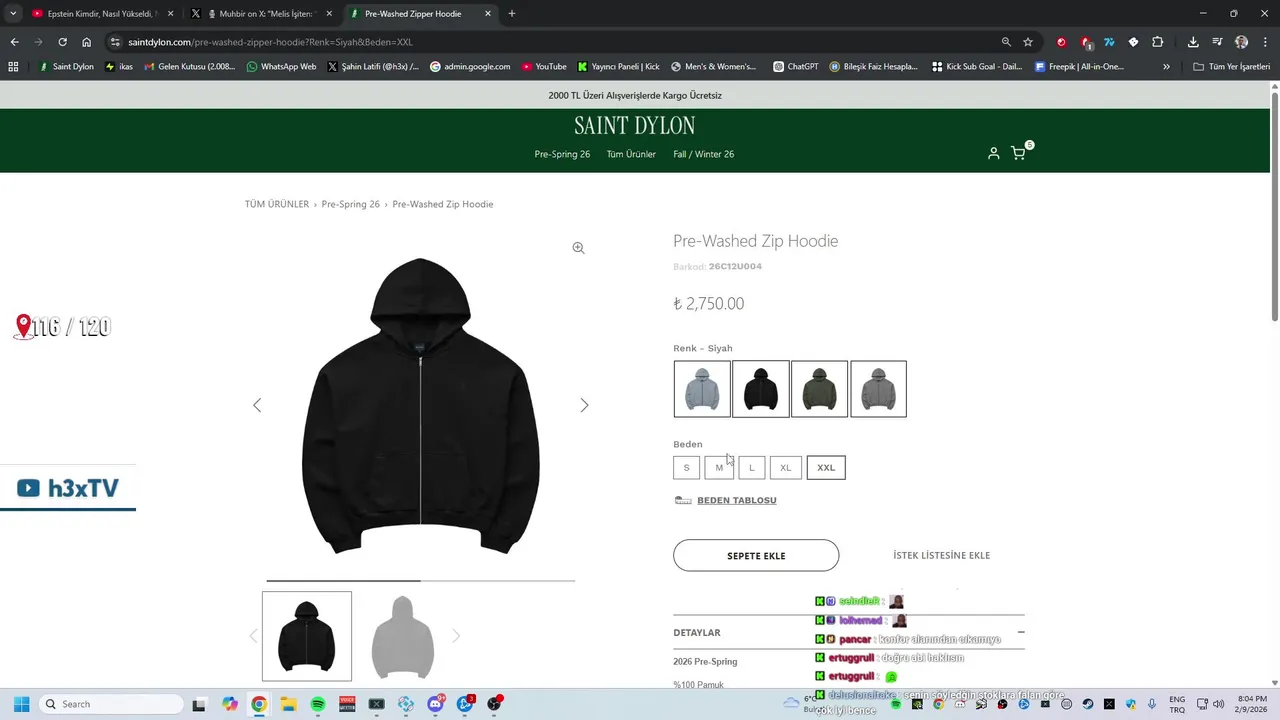Click İSTEK LİSTESİNE EKLE
This screenshot has height=720, width=1280.
point(941,555)
